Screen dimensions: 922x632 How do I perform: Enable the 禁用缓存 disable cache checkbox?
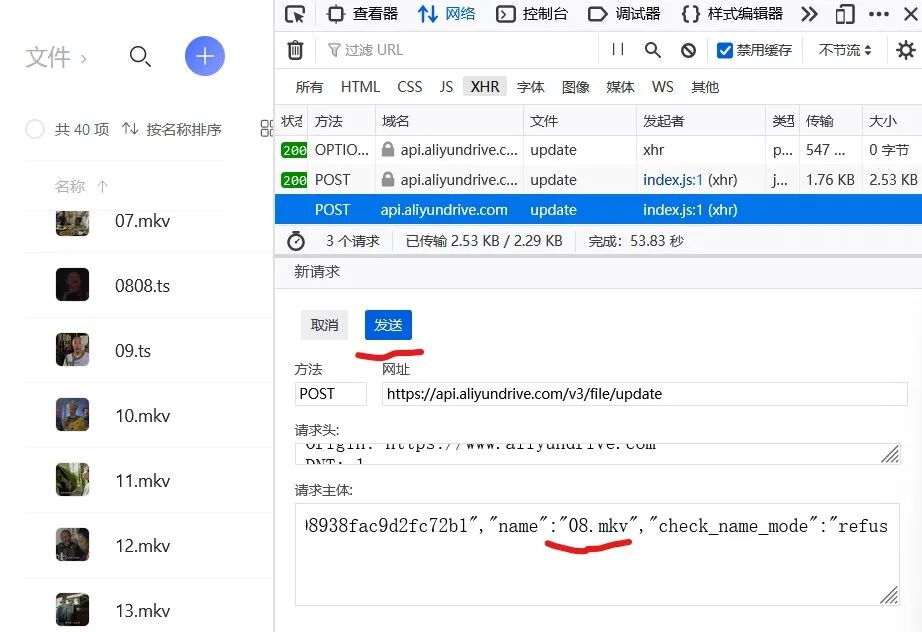[x=725, y=50]
